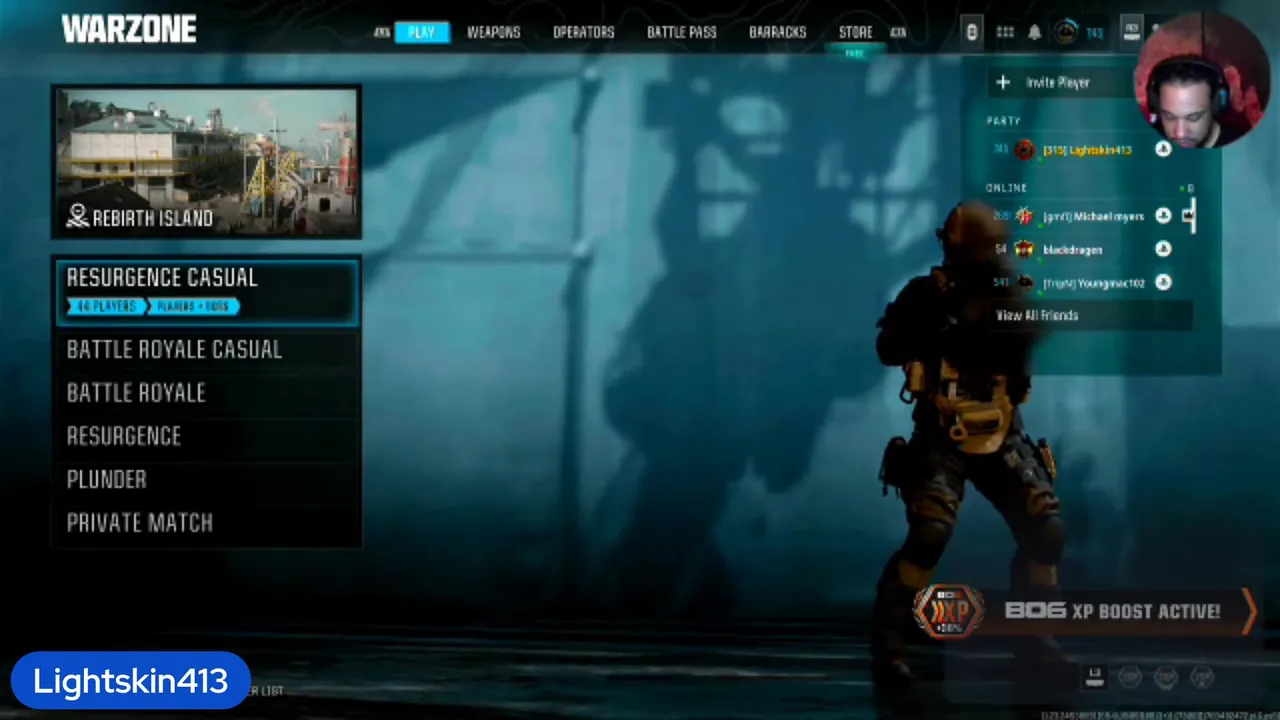
Task: Click the ONLINE section header
Action: [x=1006, y=188]
